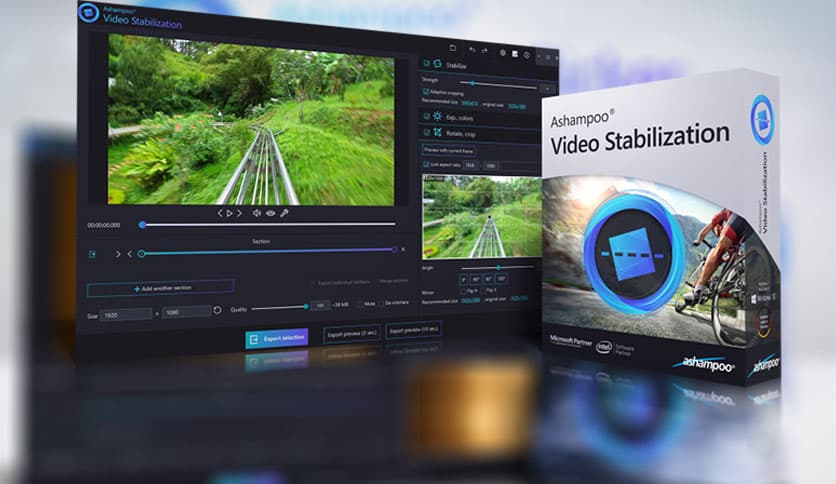Viewport: 836px width, 484px height.
Task: Click the sun icon for Exp., colors
Action: pyautogui.click(x=437, y=116)
